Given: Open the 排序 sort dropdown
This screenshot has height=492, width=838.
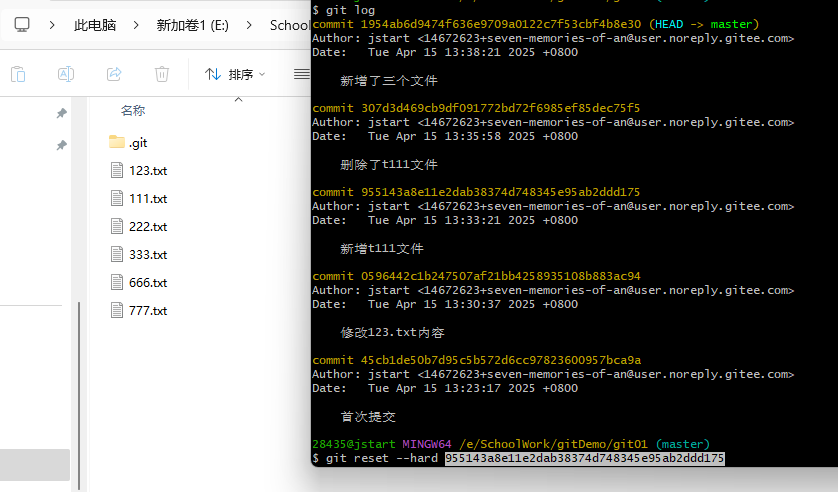Looking at the screenshot, I should (235, 74).
